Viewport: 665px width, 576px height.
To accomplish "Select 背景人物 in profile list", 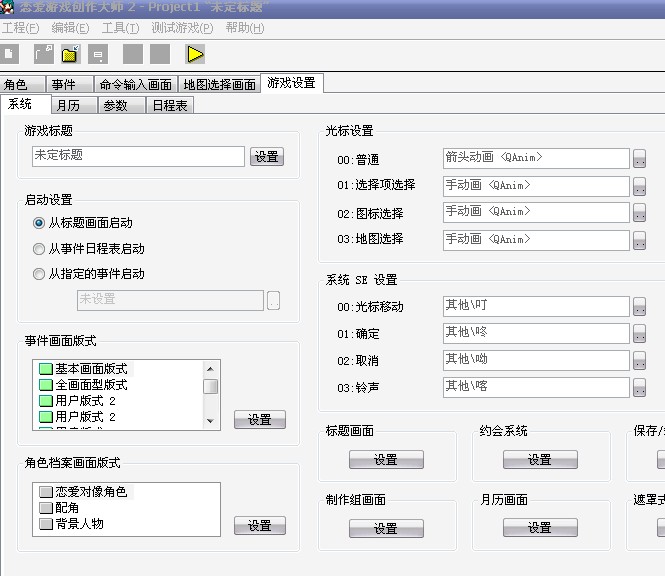I will (x=79, y=524).
